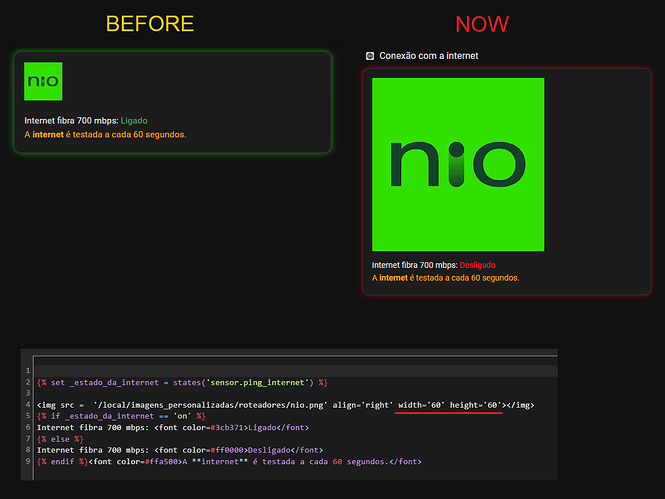
Task: Click the Conexão com a internet title
Action: click(429, 56)
